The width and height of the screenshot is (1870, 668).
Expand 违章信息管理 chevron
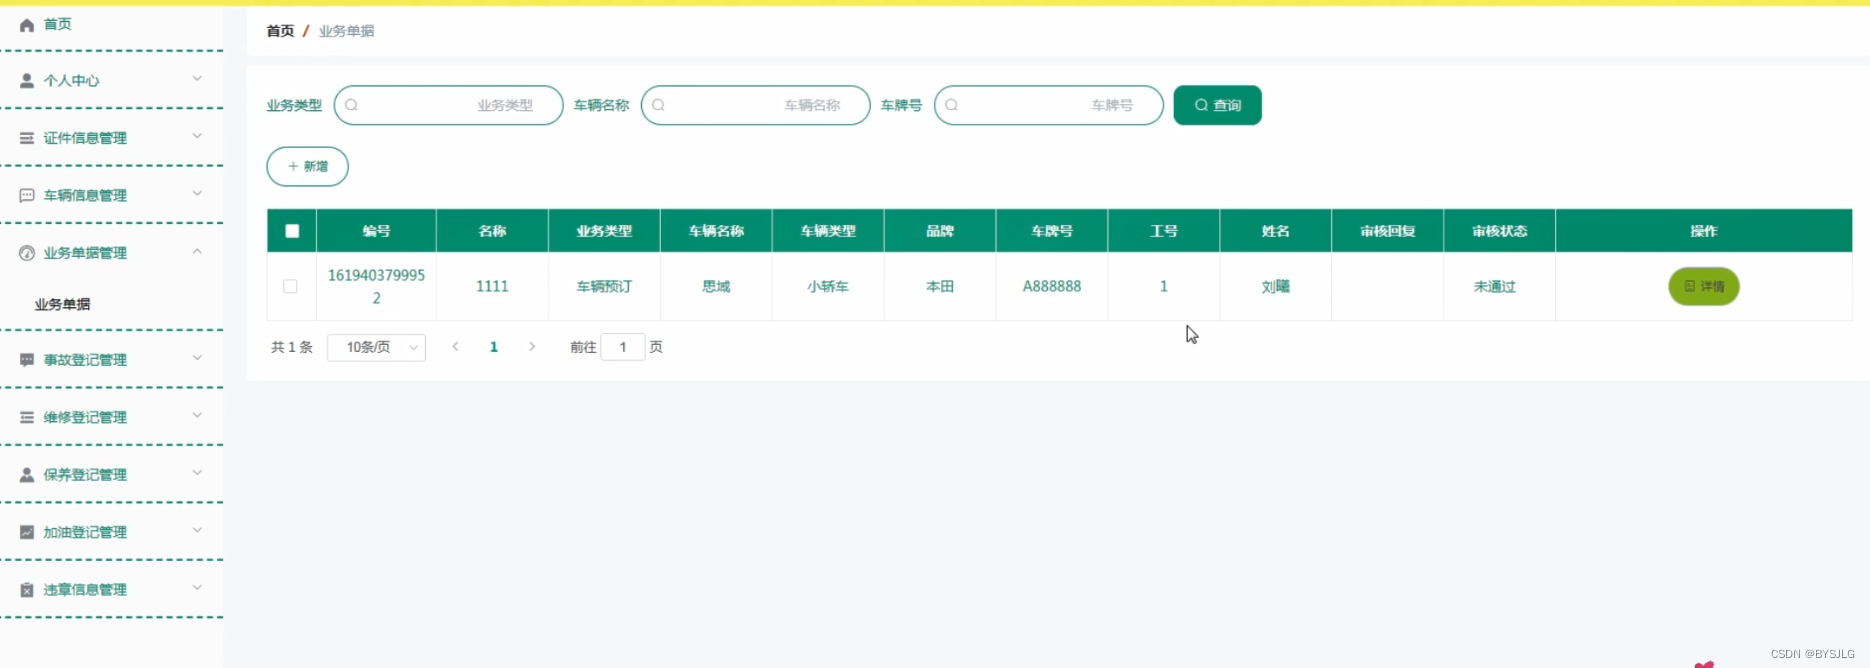point(197,587)
